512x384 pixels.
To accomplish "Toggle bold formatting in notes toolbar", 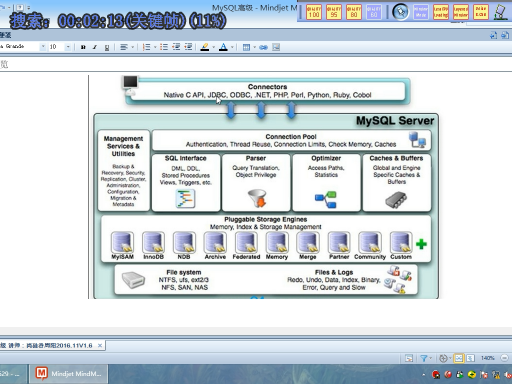I will [x=83, y=47].
